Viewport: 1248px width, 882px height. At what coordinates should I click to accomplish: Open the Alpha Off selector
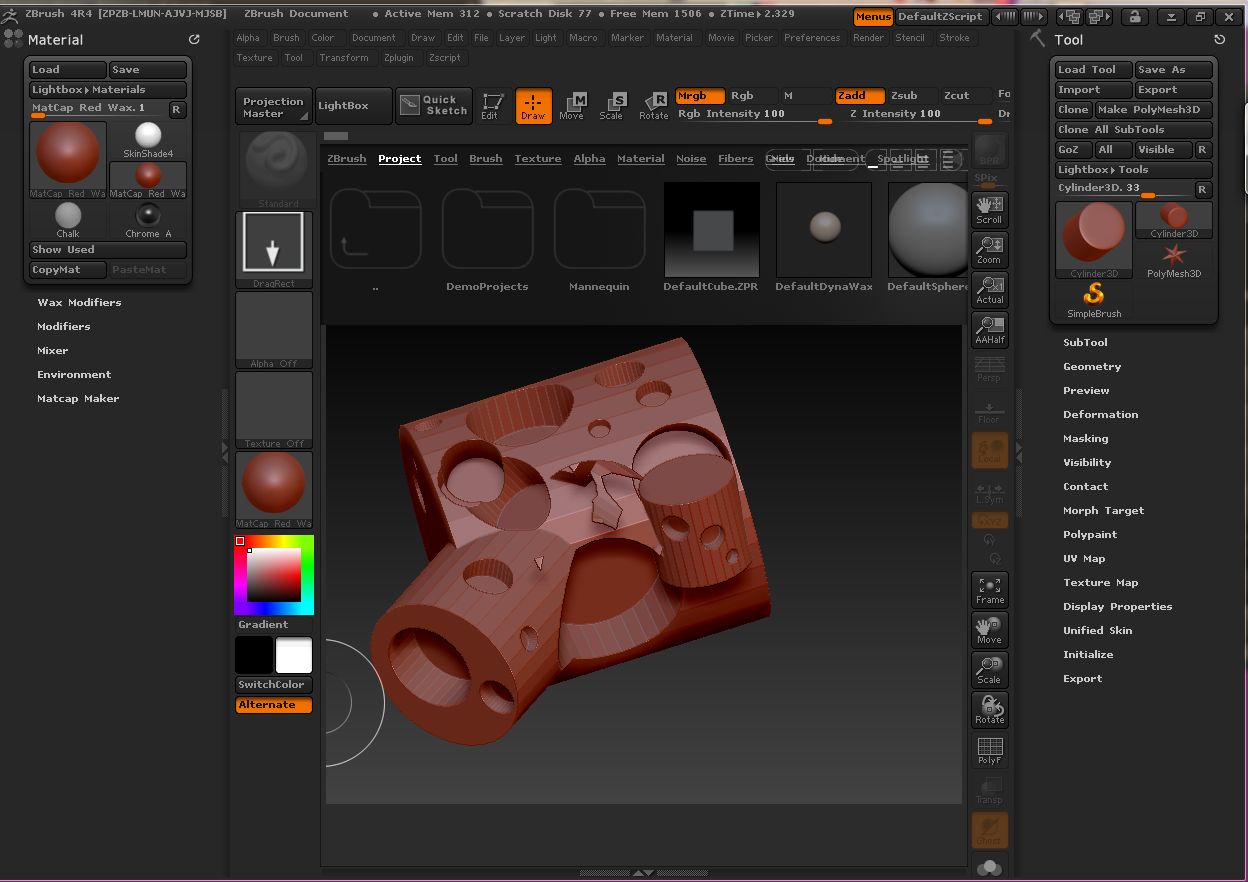point(274,329)
